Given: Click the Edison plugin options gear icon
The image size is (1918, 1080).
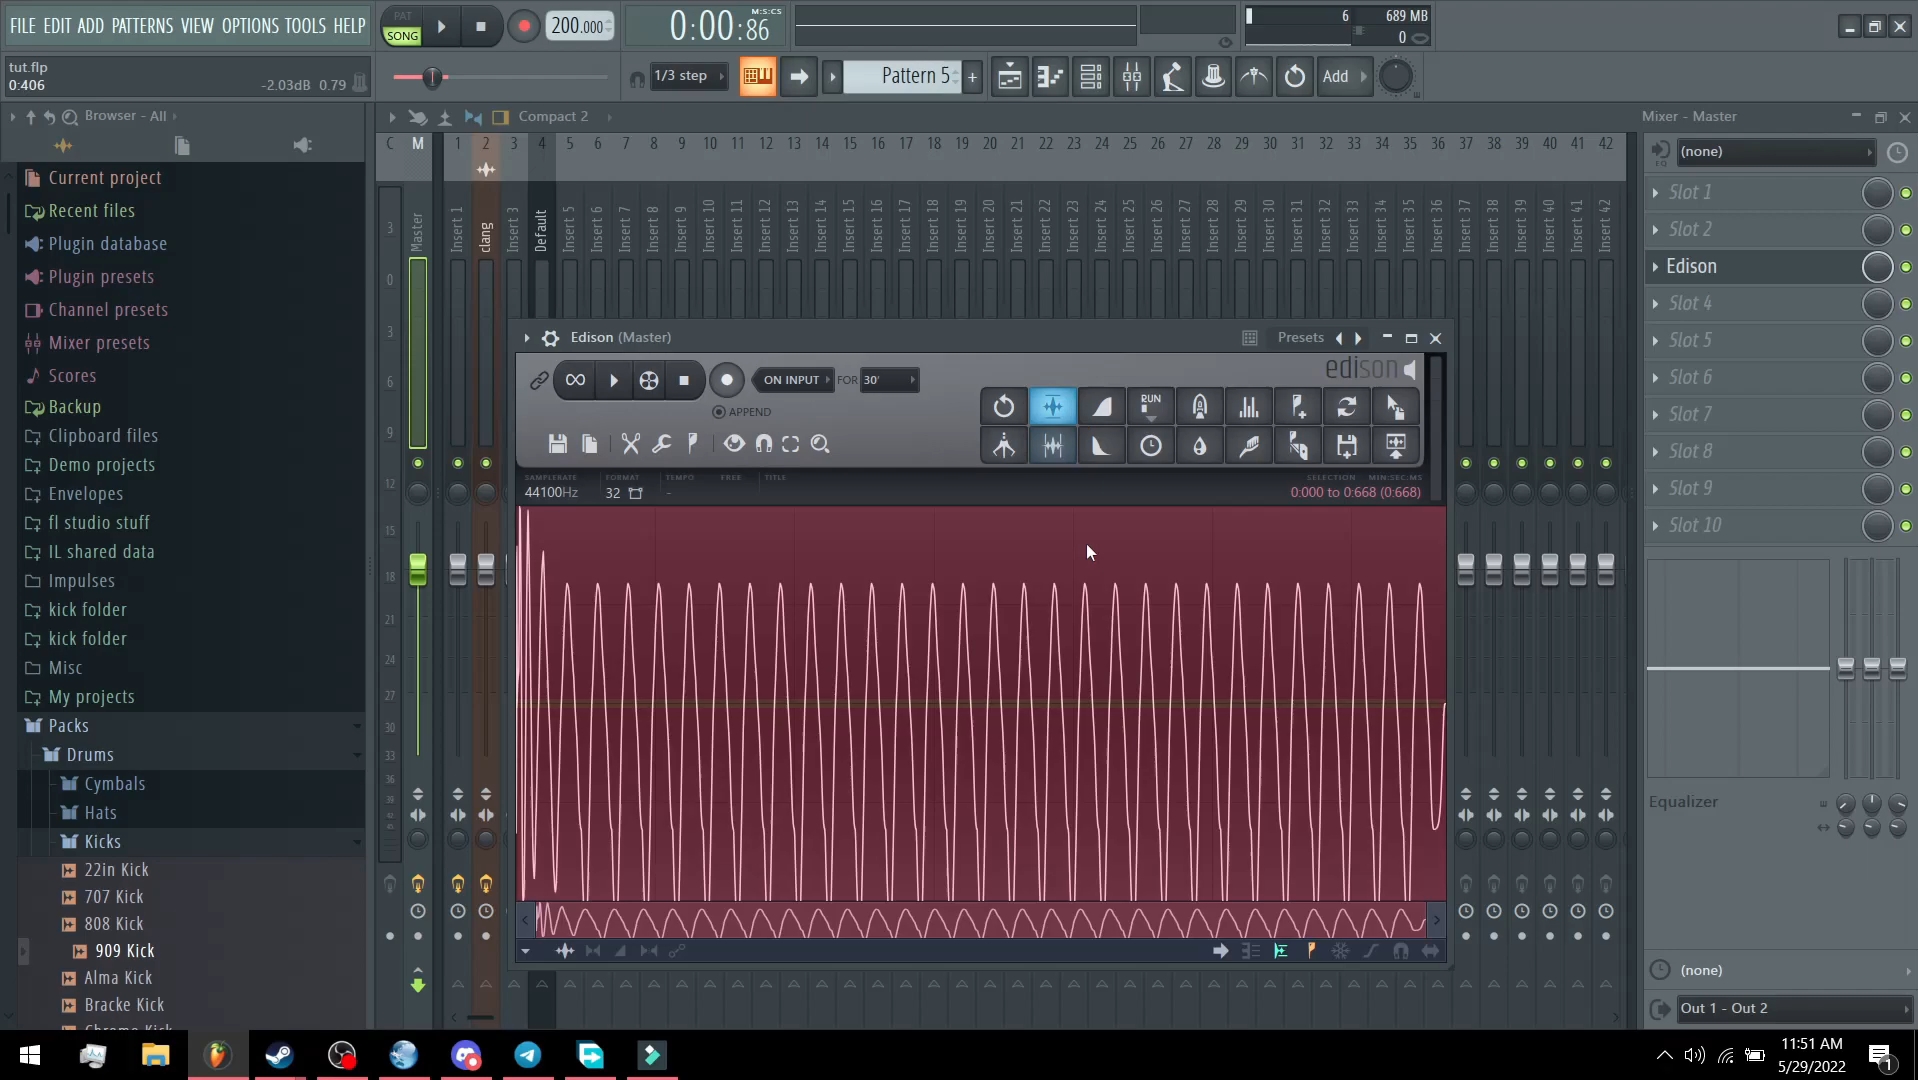Looking at the screenshot, I should point(550,338).
